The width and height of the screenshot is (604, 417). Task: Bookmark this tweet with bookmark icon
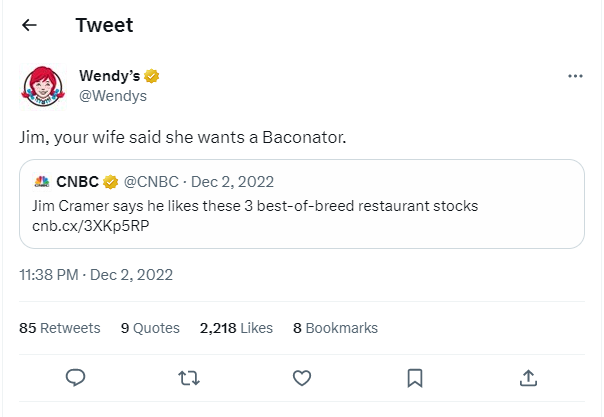click(415, 377)
